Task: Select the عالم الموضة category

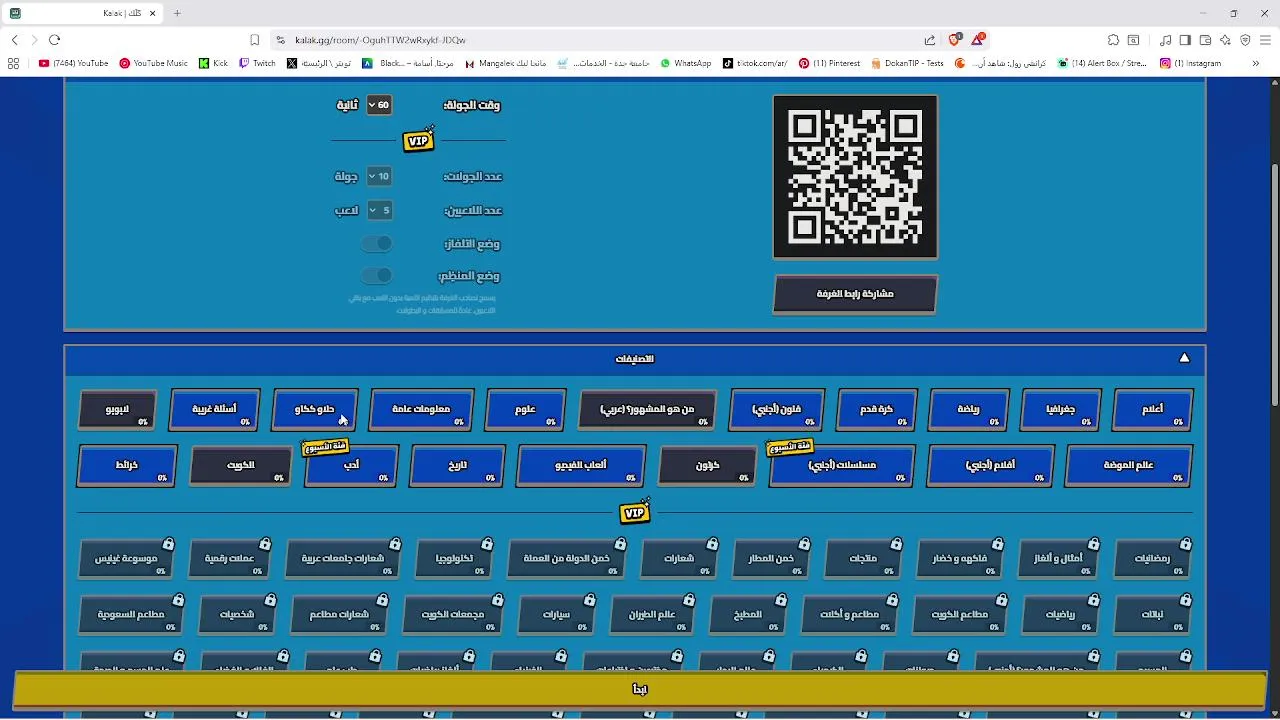Action: (1129, 466)
